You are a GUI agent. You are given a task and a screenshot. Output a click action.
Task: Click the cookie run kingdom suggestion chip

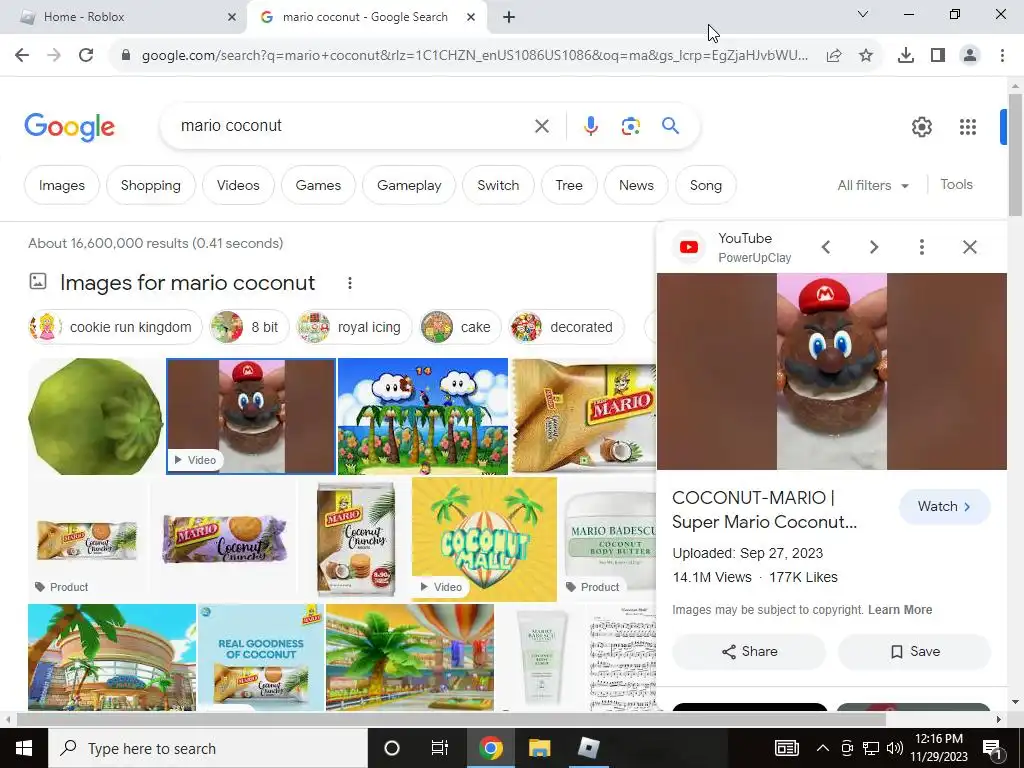click(115, 327)
